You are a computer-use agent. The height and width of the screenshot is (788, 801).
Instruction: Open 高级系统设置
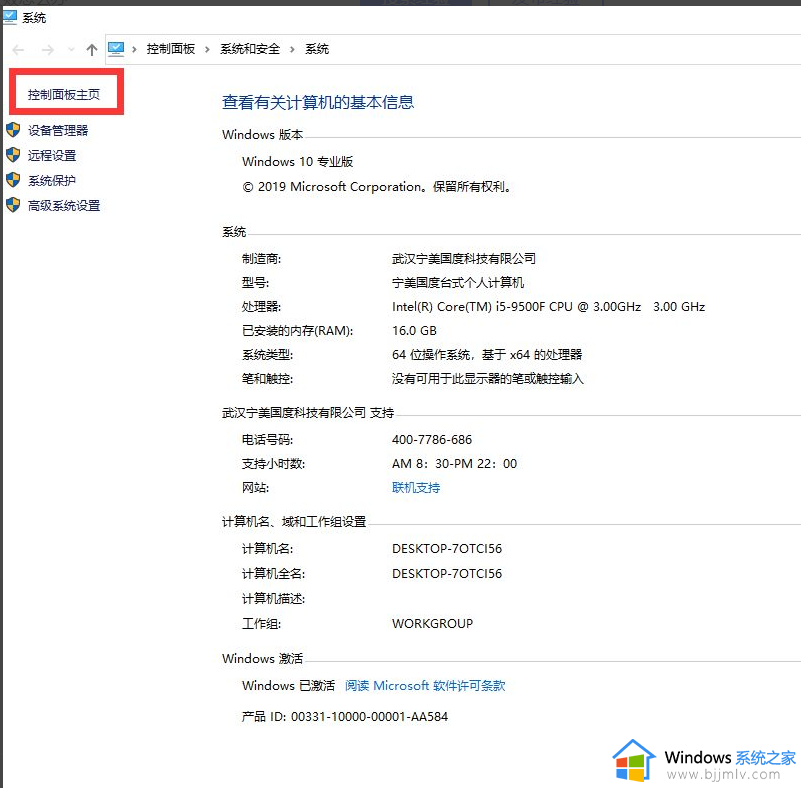pos(64,205)
